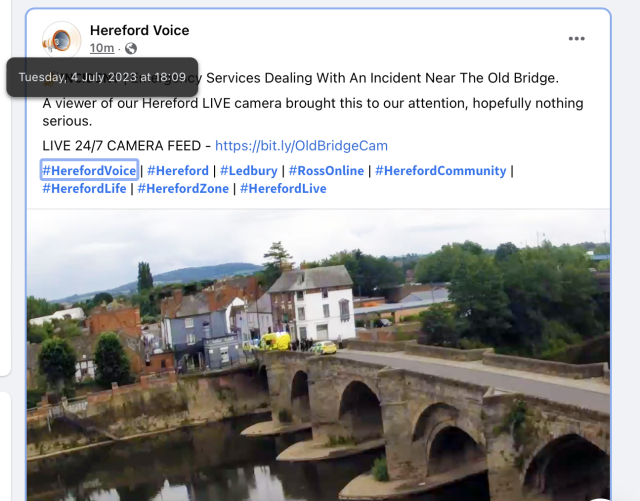The image size is (640, 501).
Task: Click the post text about Hereford LIVE camera
Action: coord(313,112)
